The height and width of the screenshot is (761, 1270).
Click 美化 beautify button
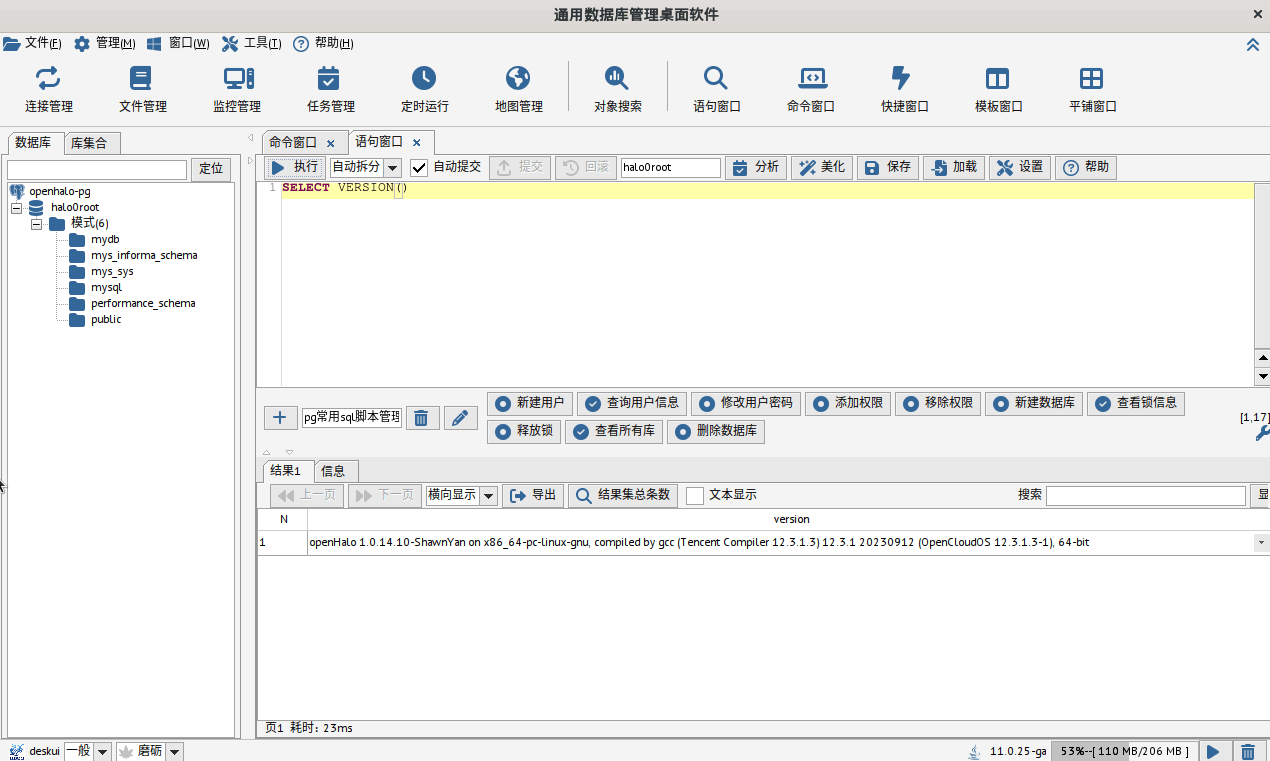(822, 167)
